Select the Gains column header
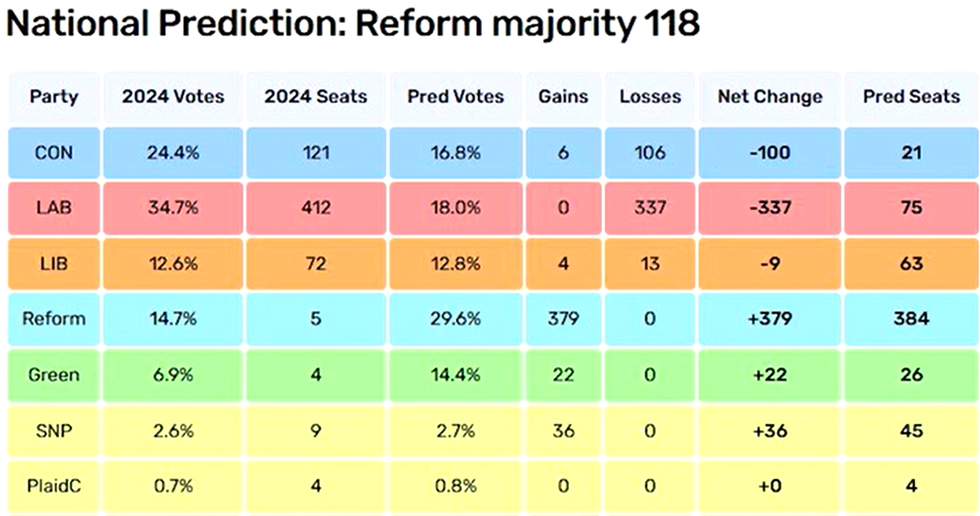980x516 pixels. [563, 97]
